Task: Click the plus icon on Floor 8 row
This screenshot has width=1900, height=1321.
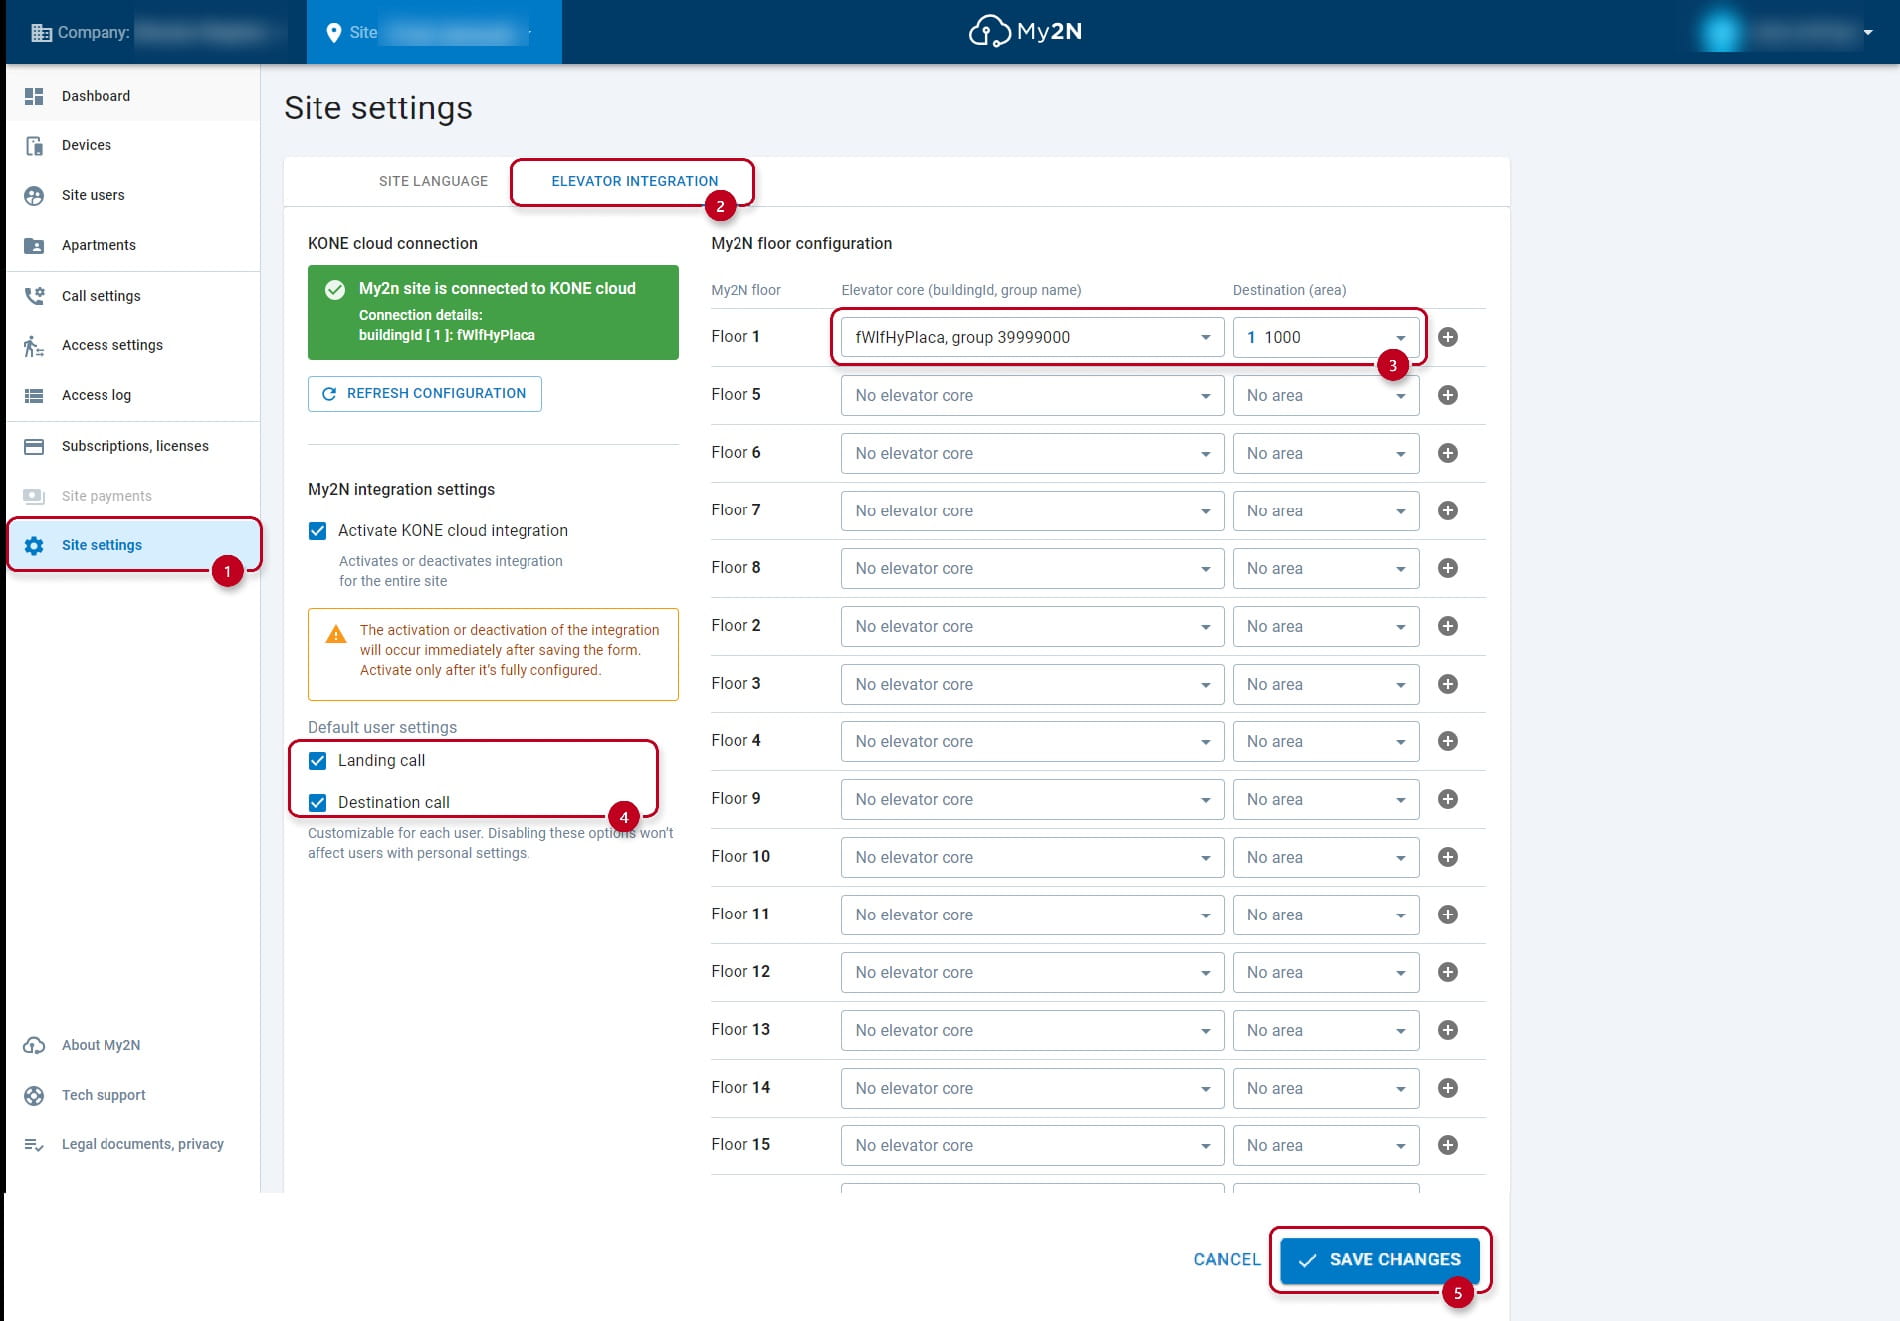Action: (x=1447, y=568)
